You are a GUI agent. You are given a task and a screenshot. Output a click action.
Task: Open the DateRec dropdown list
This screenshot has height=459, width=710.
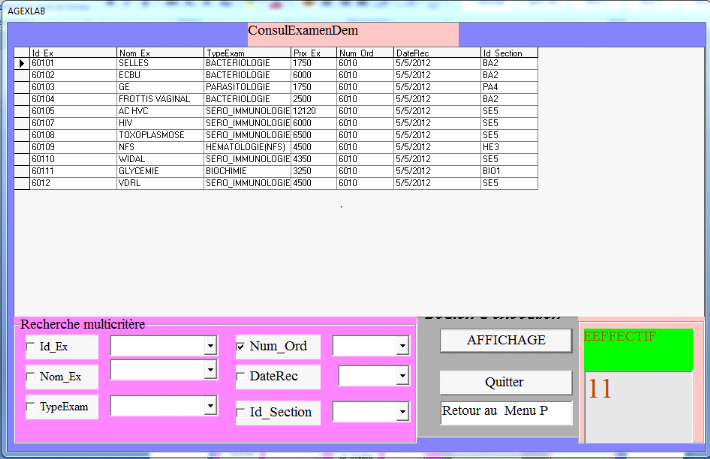pos(402,376)
